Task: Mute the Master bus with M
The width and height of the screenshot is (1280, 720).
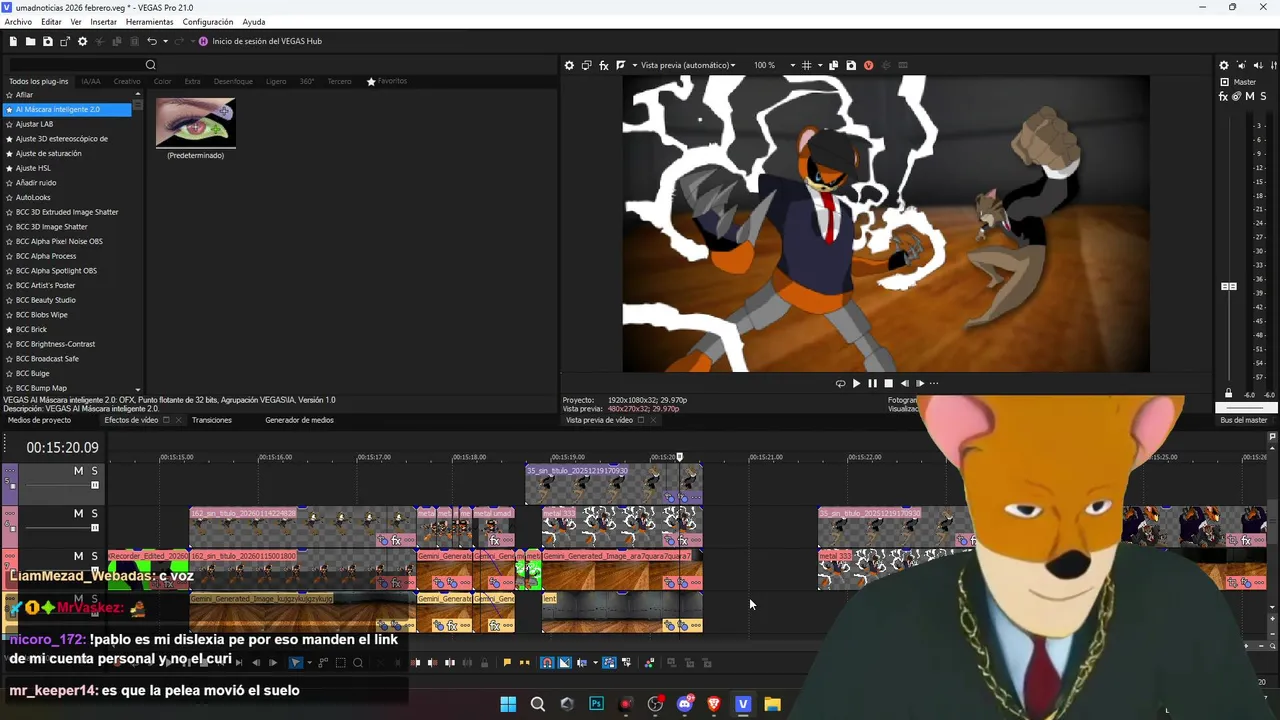Action: tap(1250, 96)
